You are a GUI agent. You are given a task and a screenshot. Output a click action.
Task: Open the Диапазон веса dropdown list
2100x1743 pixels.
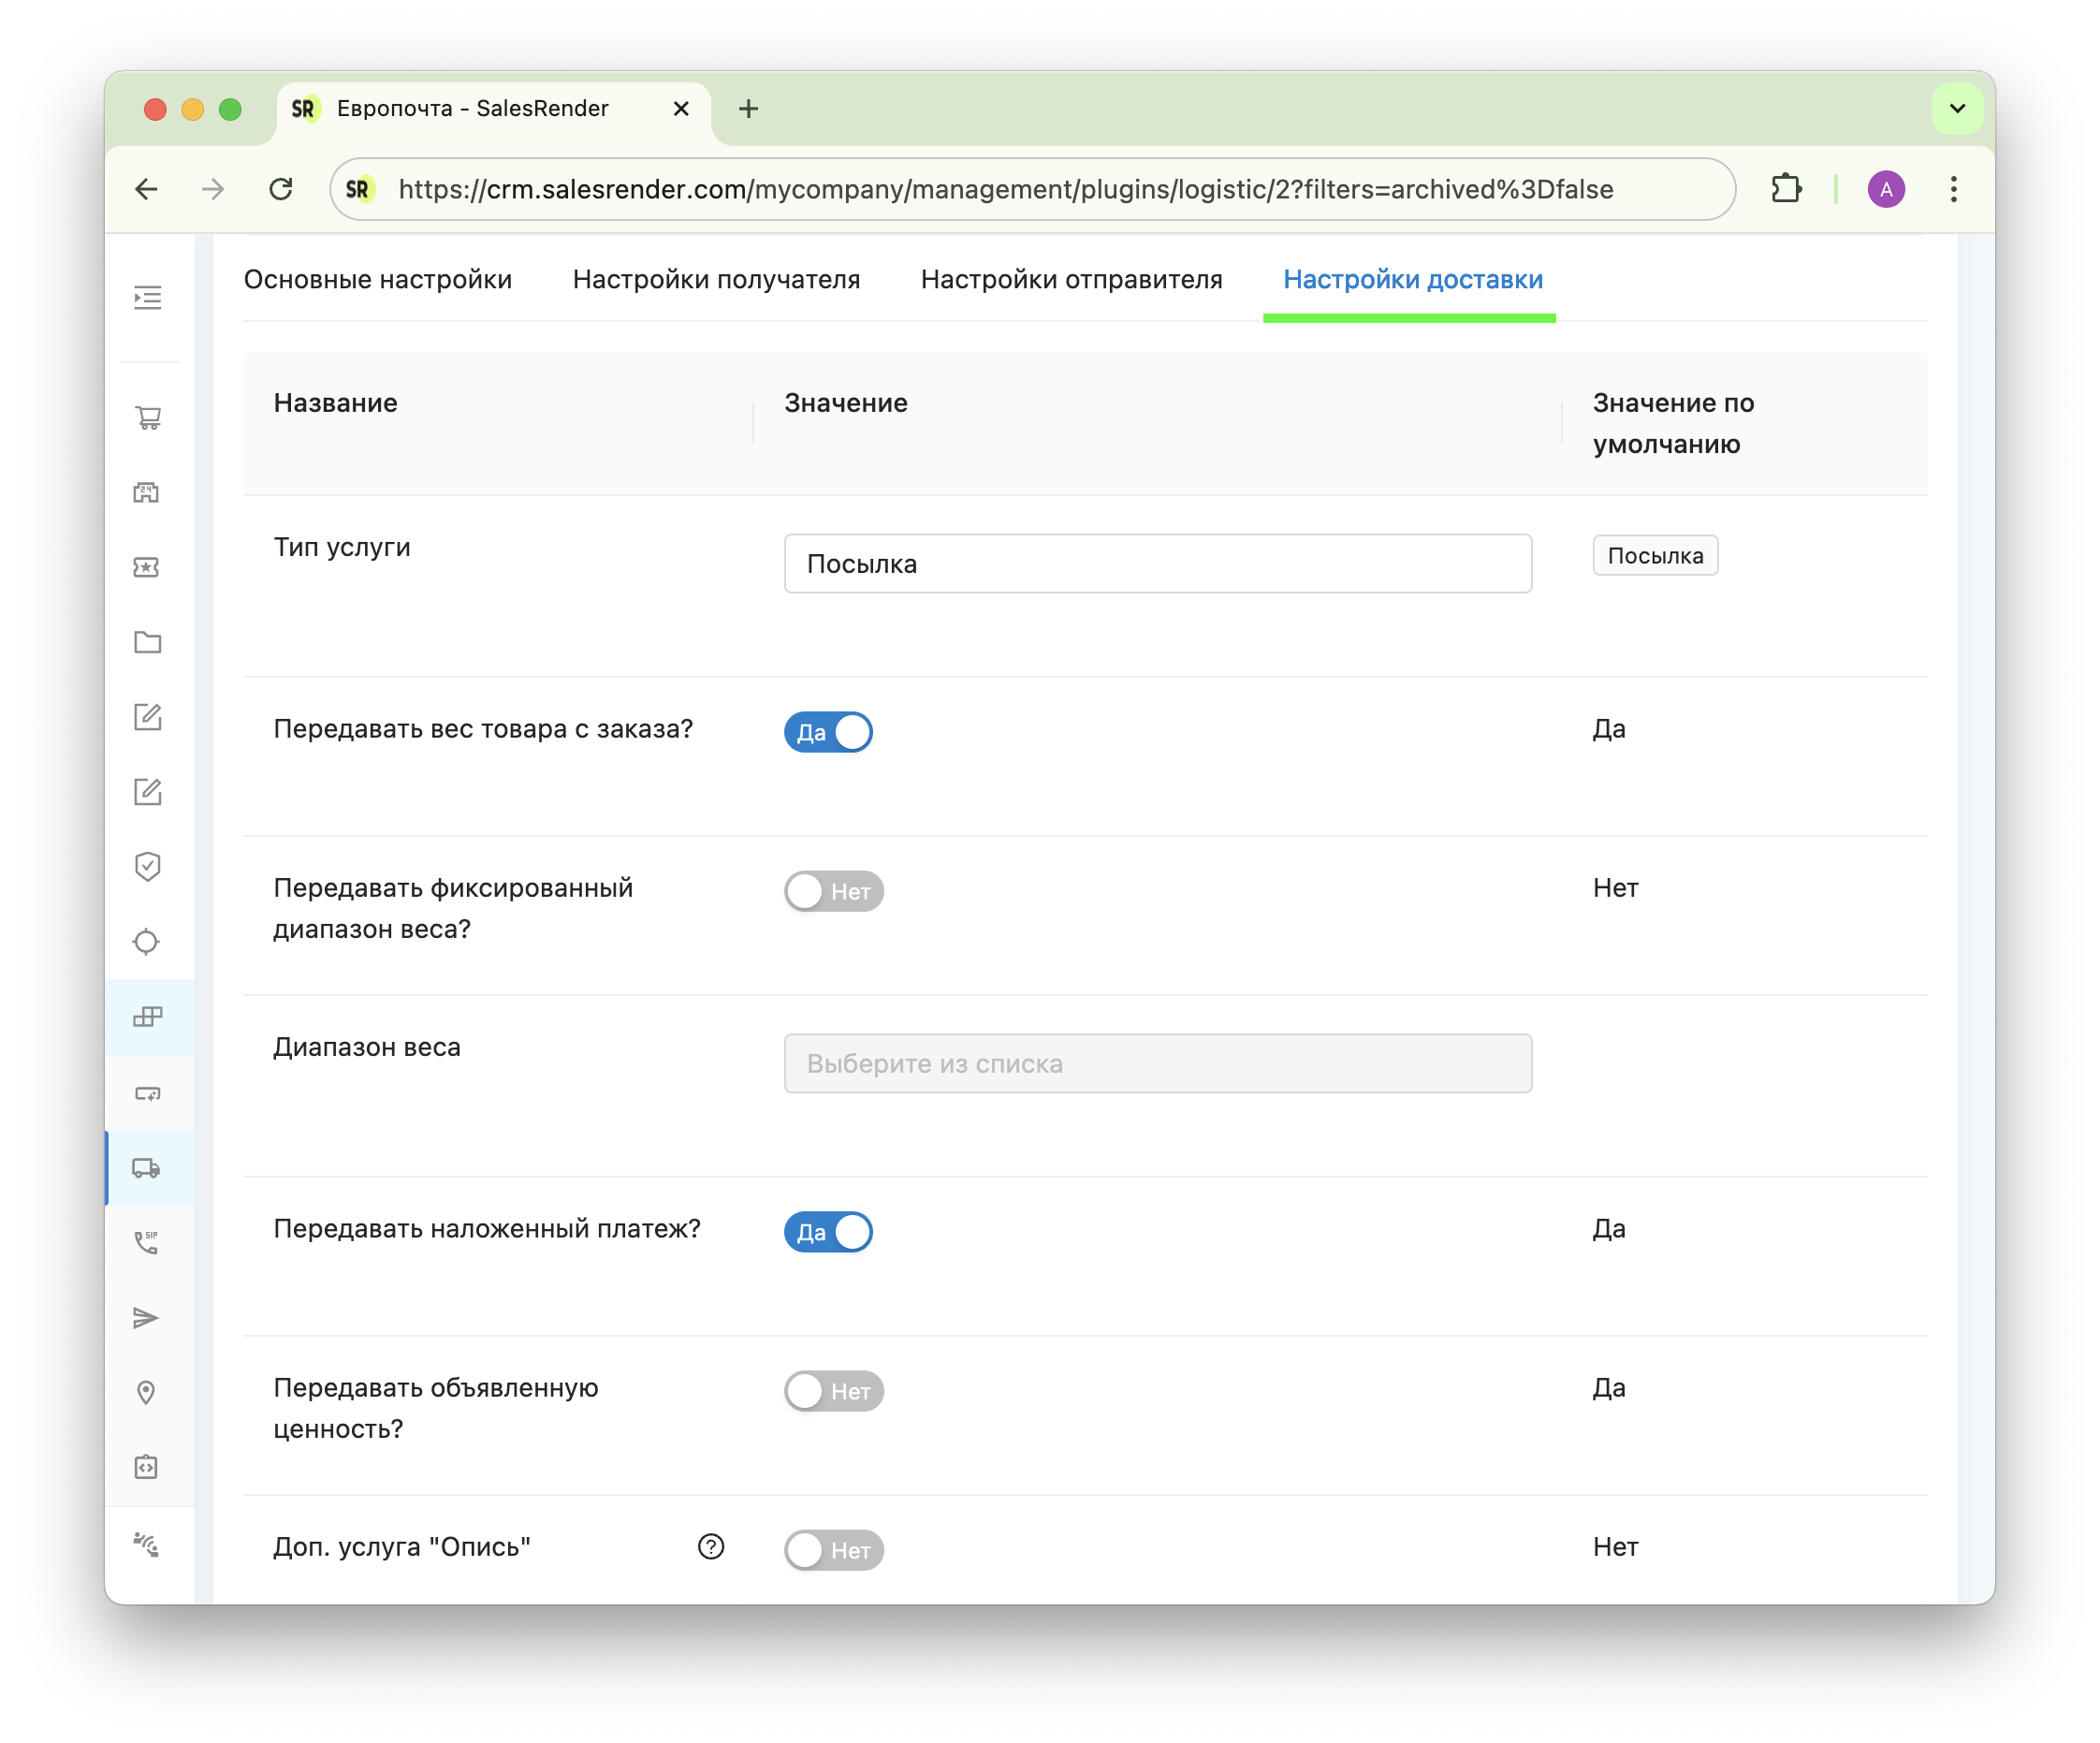point(1157,1063)
